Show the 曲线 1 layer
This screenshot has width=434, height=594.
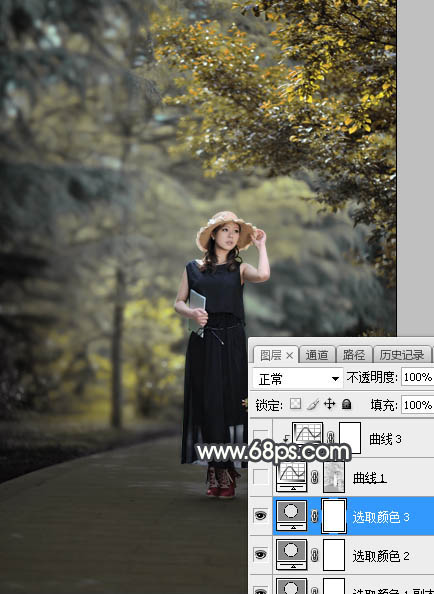(x=261, y=477)
